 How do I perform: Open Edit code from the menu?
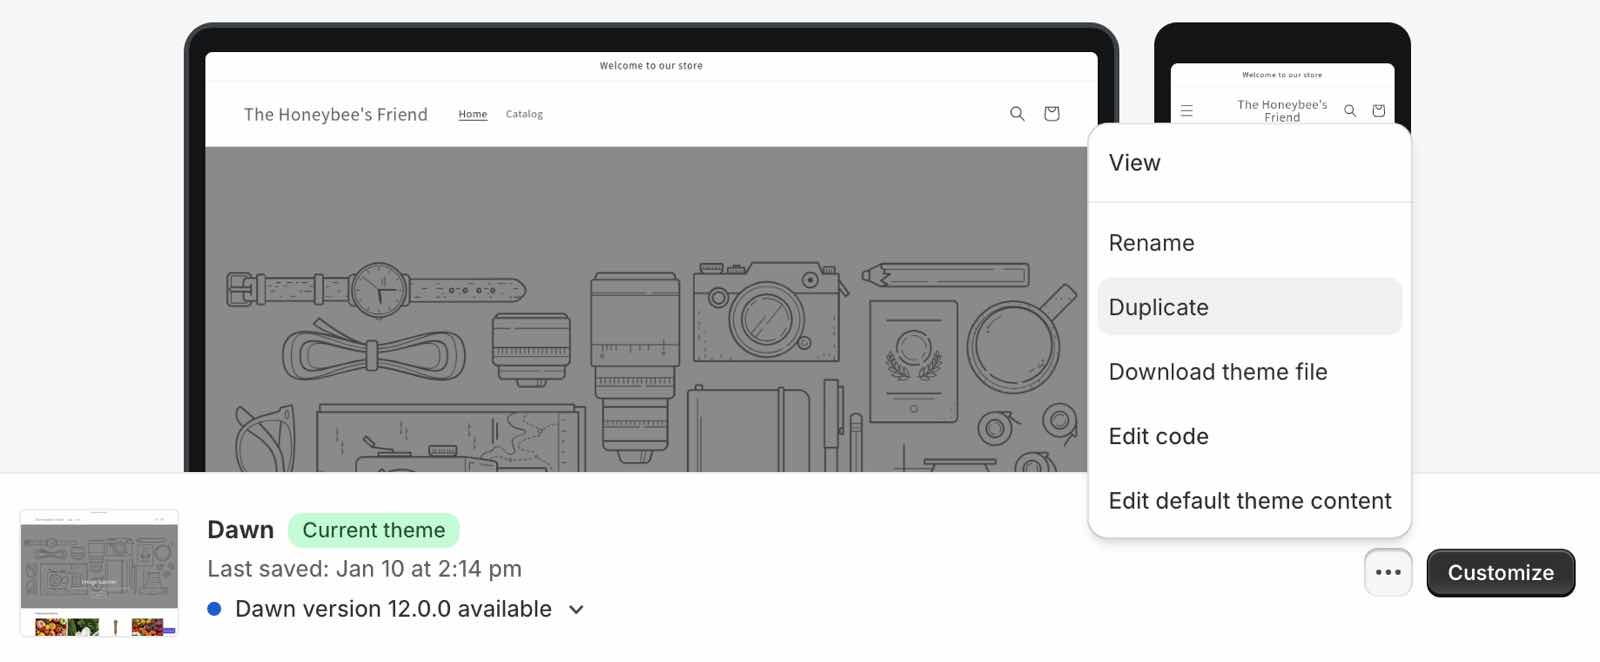[x=1158, y=436]
